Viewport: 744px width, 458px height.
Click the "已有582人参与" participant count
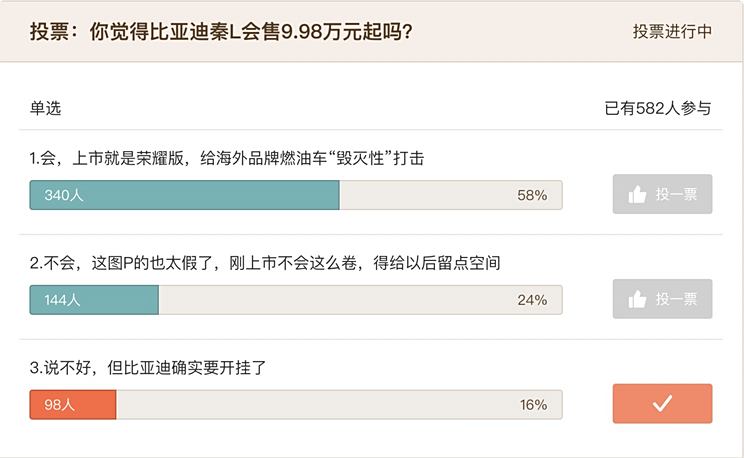tap(658, 108)
